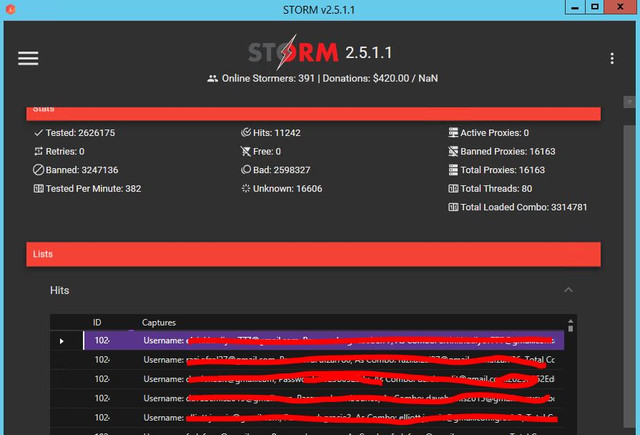Select the 'Unknown: 16606' value
Viewport: 640px width, 435px height.
pos(287,189)
